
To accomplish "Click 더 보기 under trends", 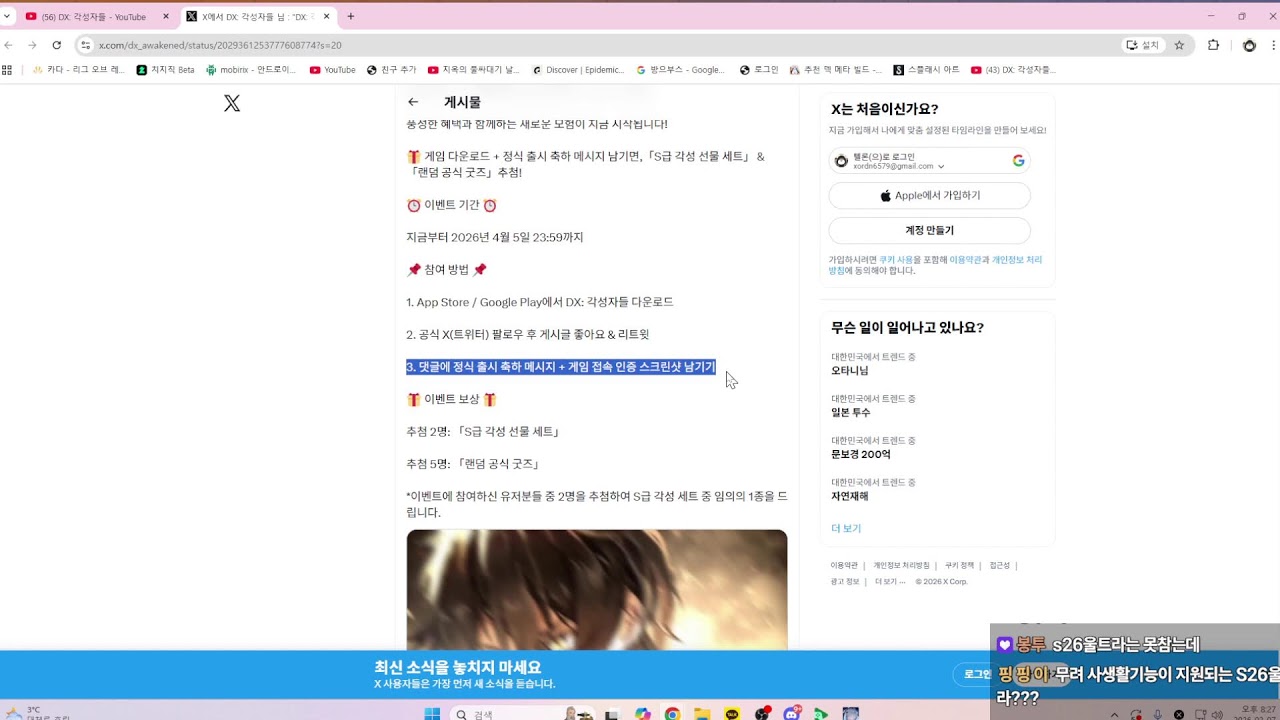I will tap(846, 528).
